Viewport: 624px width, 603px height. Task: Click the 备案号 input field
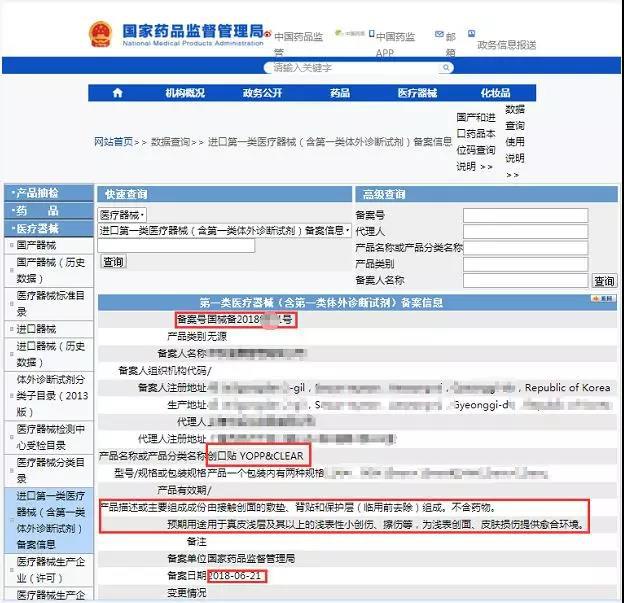(x=525, y=215)
